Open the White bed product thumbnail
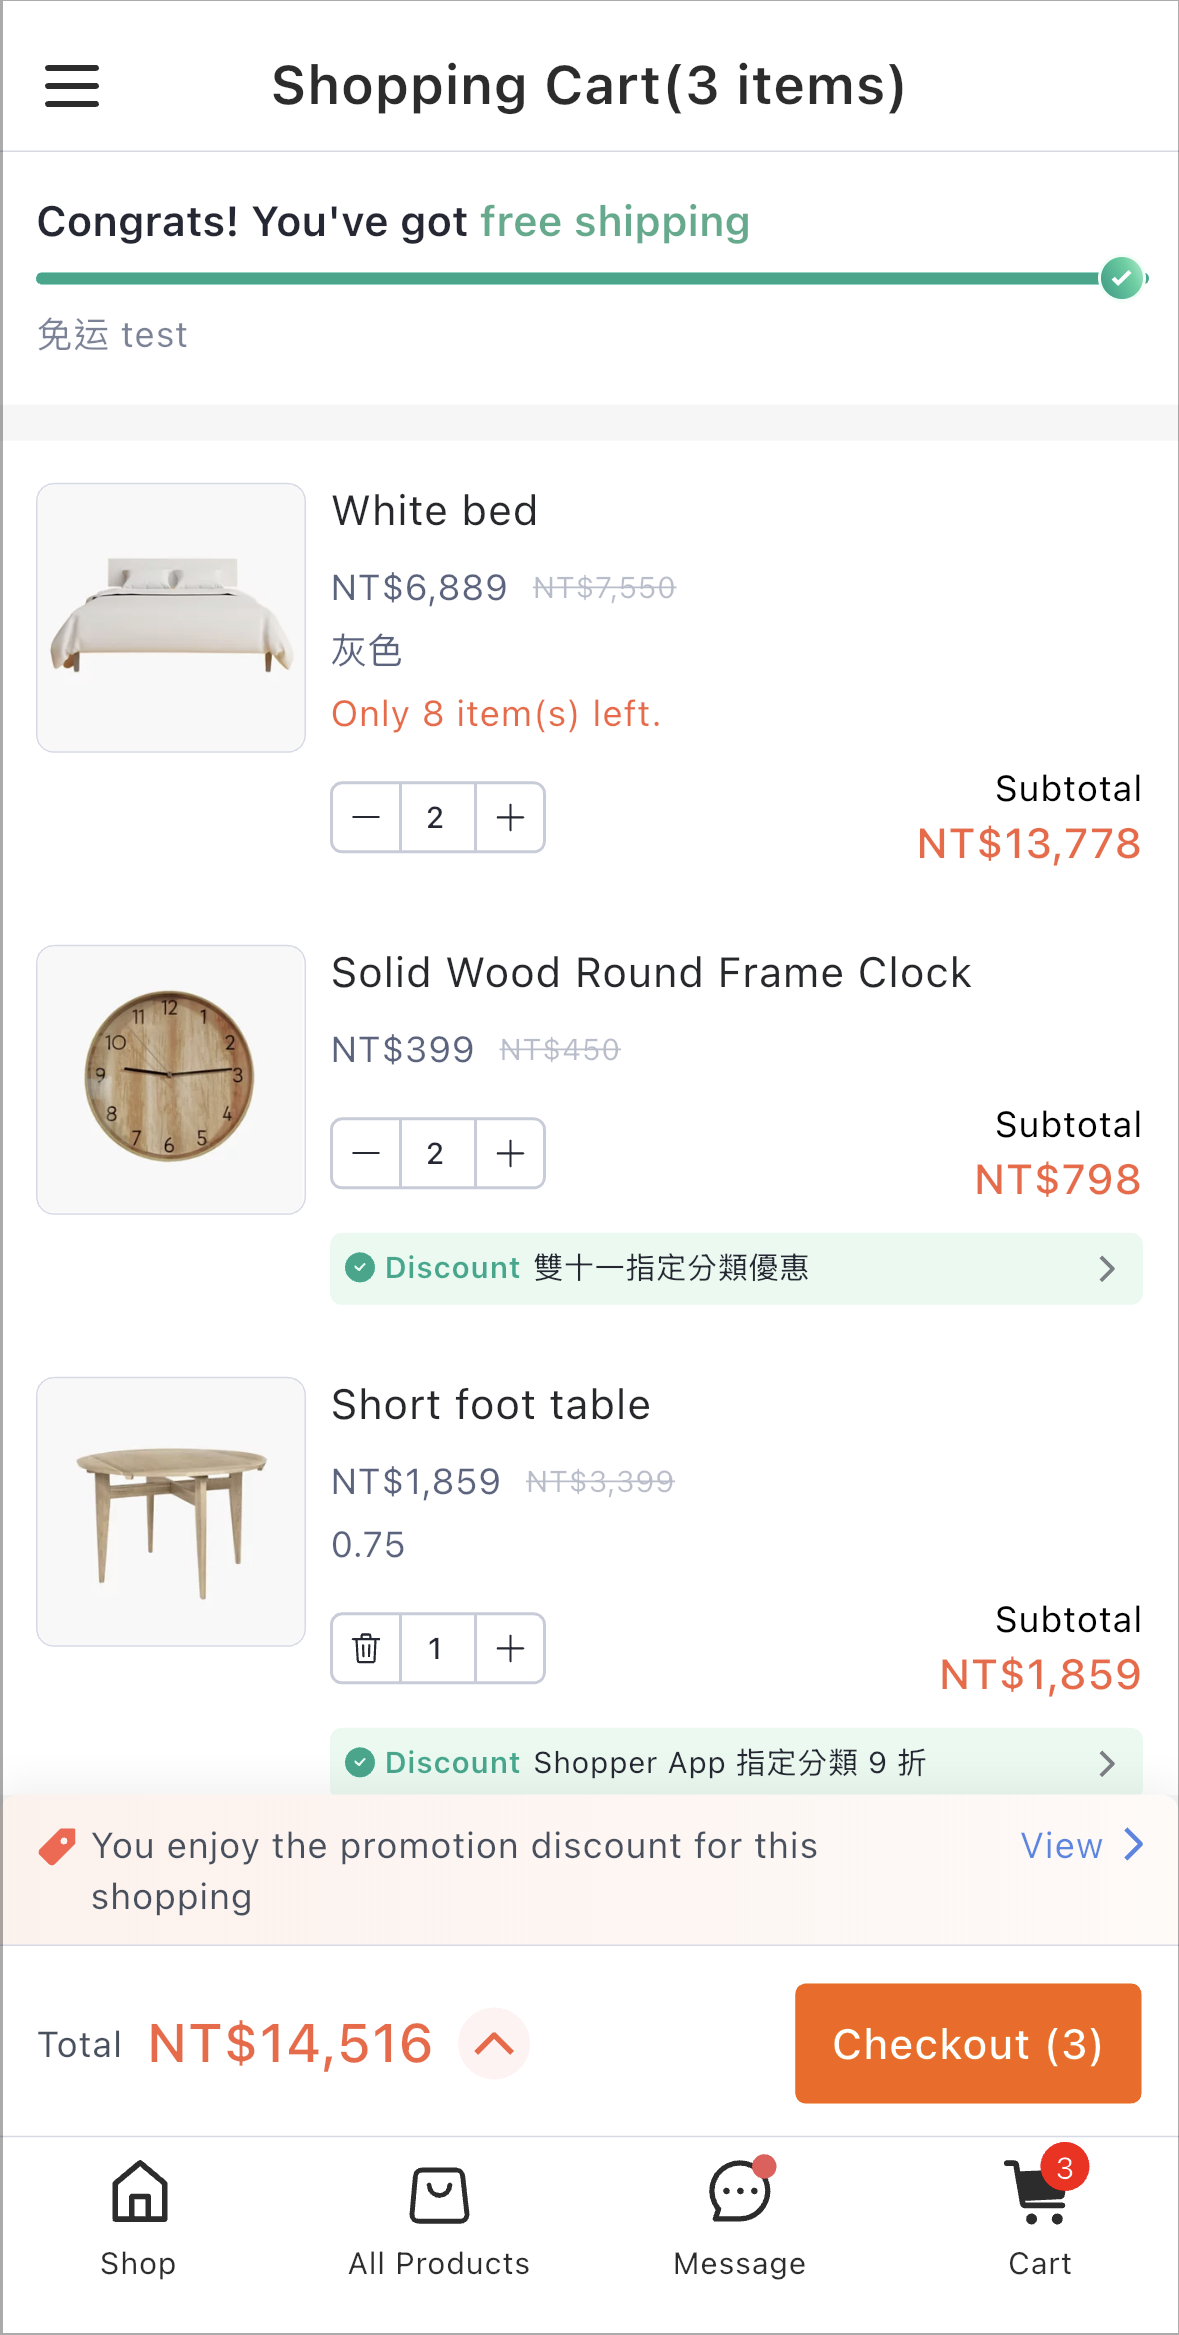This screenshot has width=1179, height=2335. point(171,618)
